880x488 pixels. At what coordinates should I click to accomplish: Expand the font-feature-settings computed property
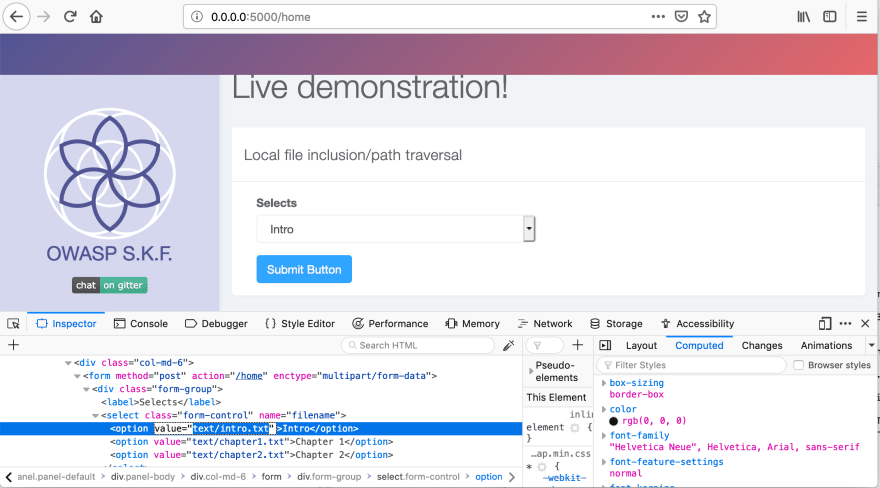pyautogui.click(x=604, y=462)
